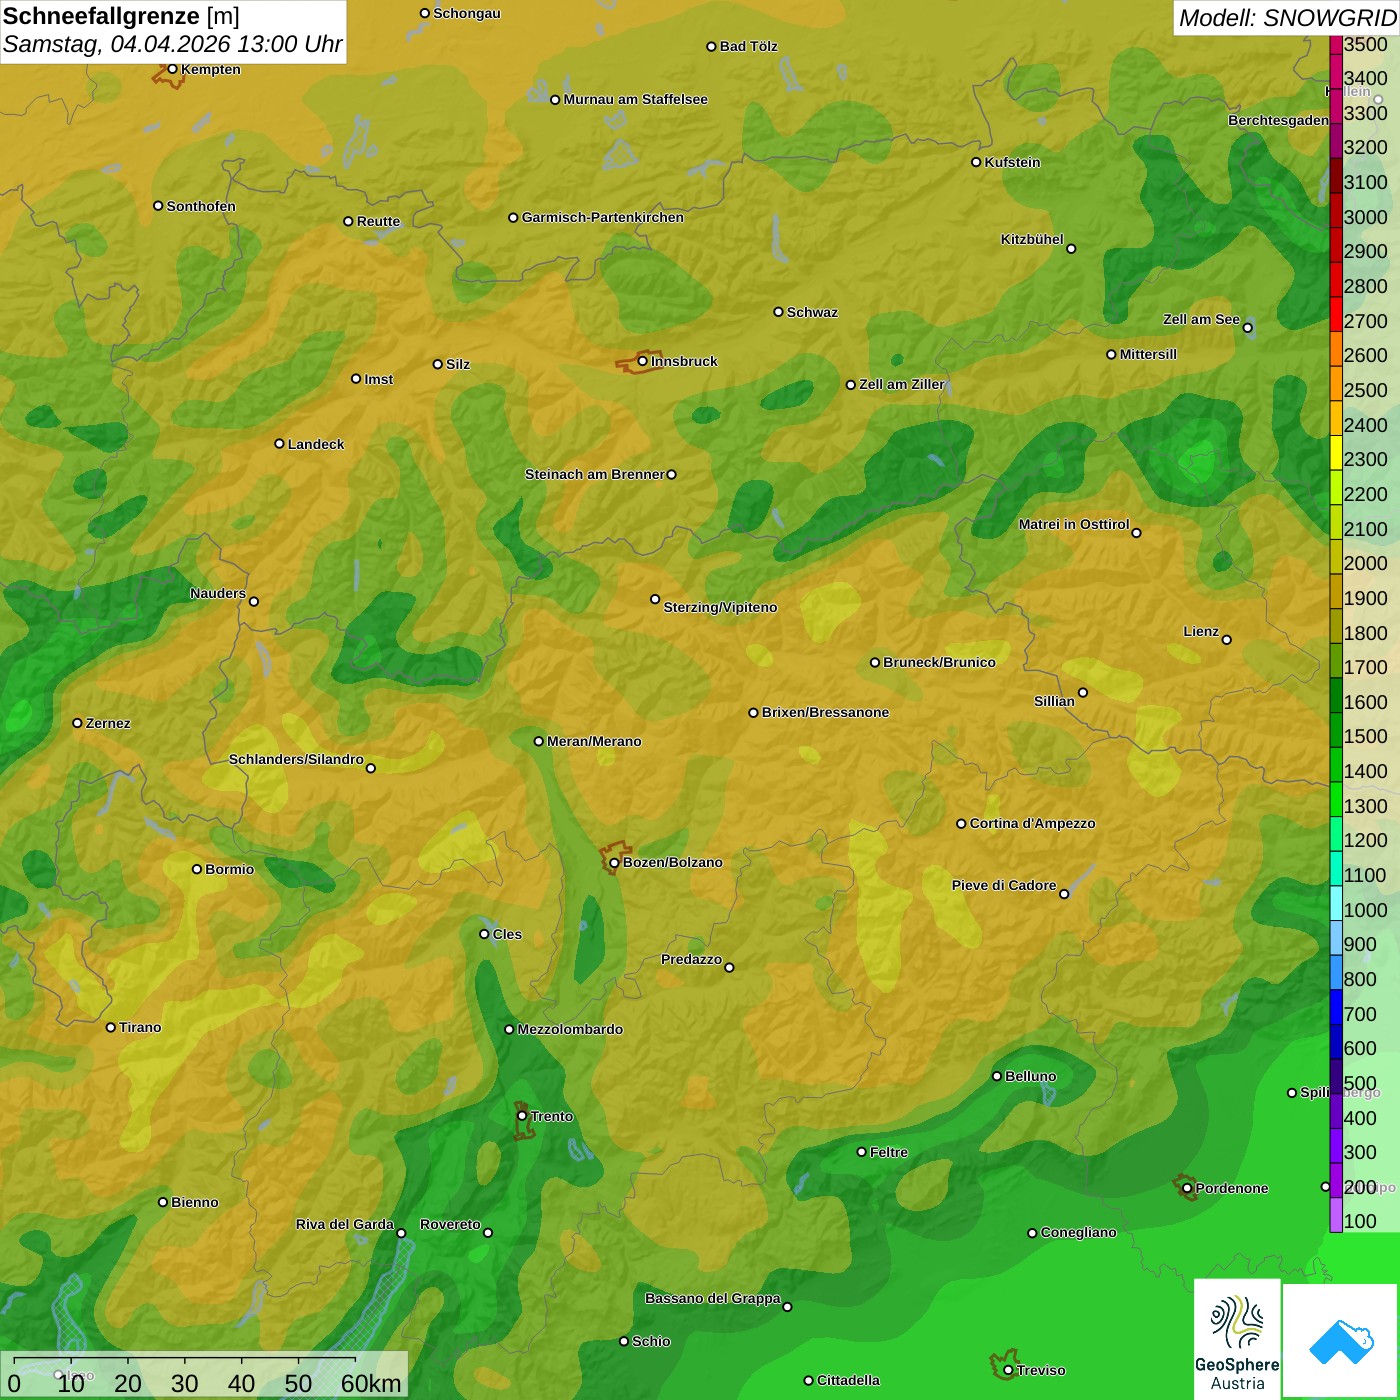Click the Schwaz location dot

[778, 312]
